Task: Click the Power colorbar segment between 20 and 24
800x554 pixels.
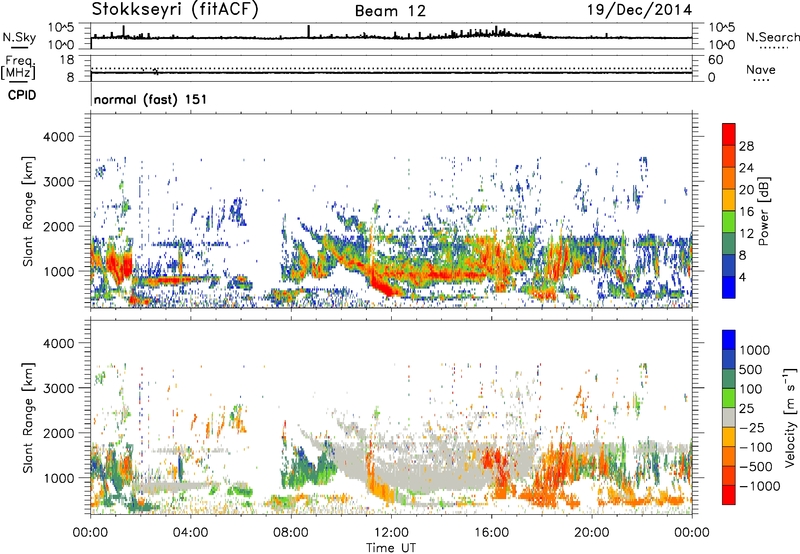Action: click(729, 178)
